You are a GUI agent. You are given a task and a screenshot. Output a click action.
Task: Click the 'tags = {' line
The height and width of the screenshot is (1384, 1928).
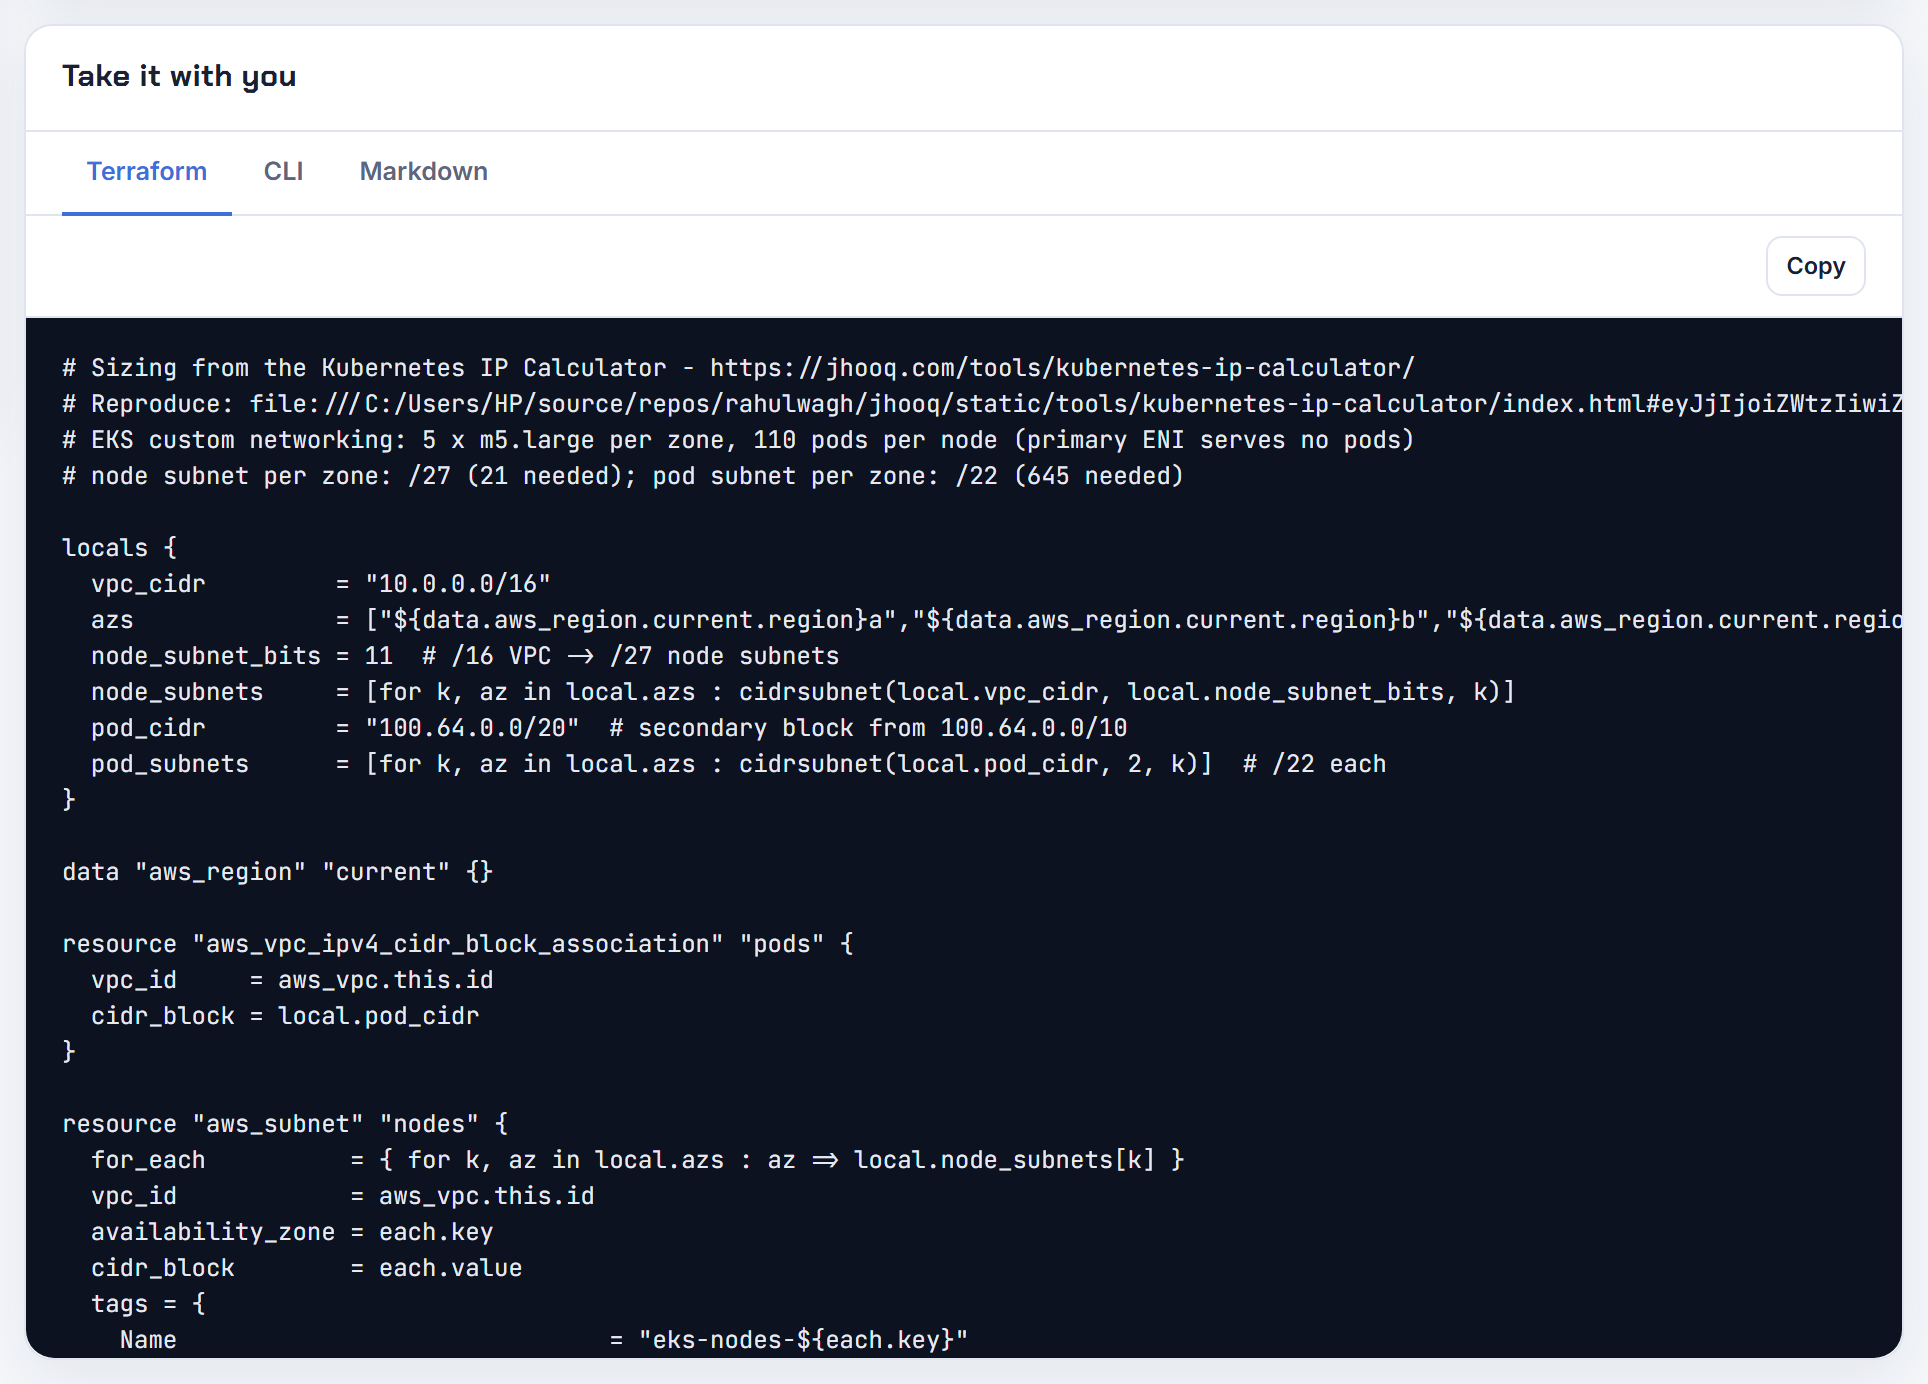coord(148,1304)
